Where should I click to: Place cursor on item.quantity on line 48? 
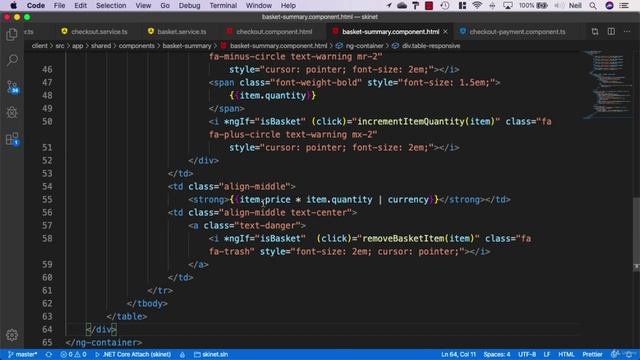click(272, 96)
